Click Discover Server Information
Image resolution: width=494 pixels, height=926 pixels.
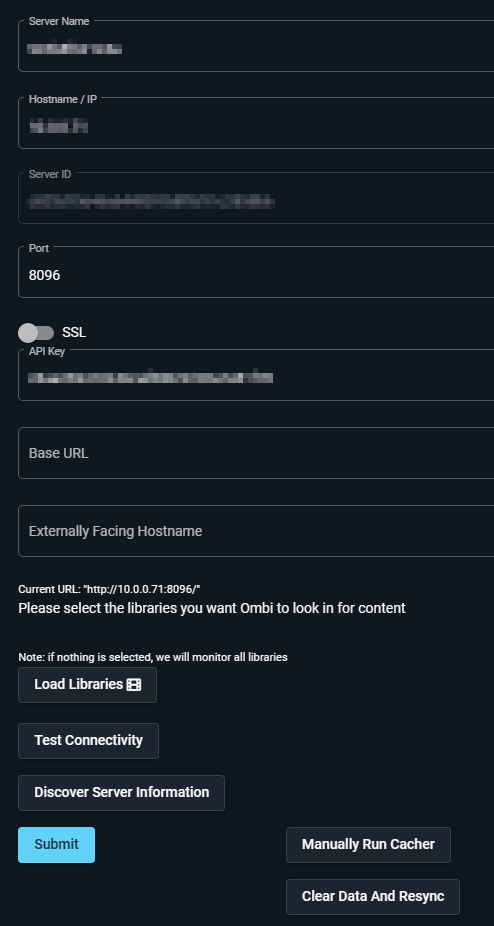pos(122,793)
